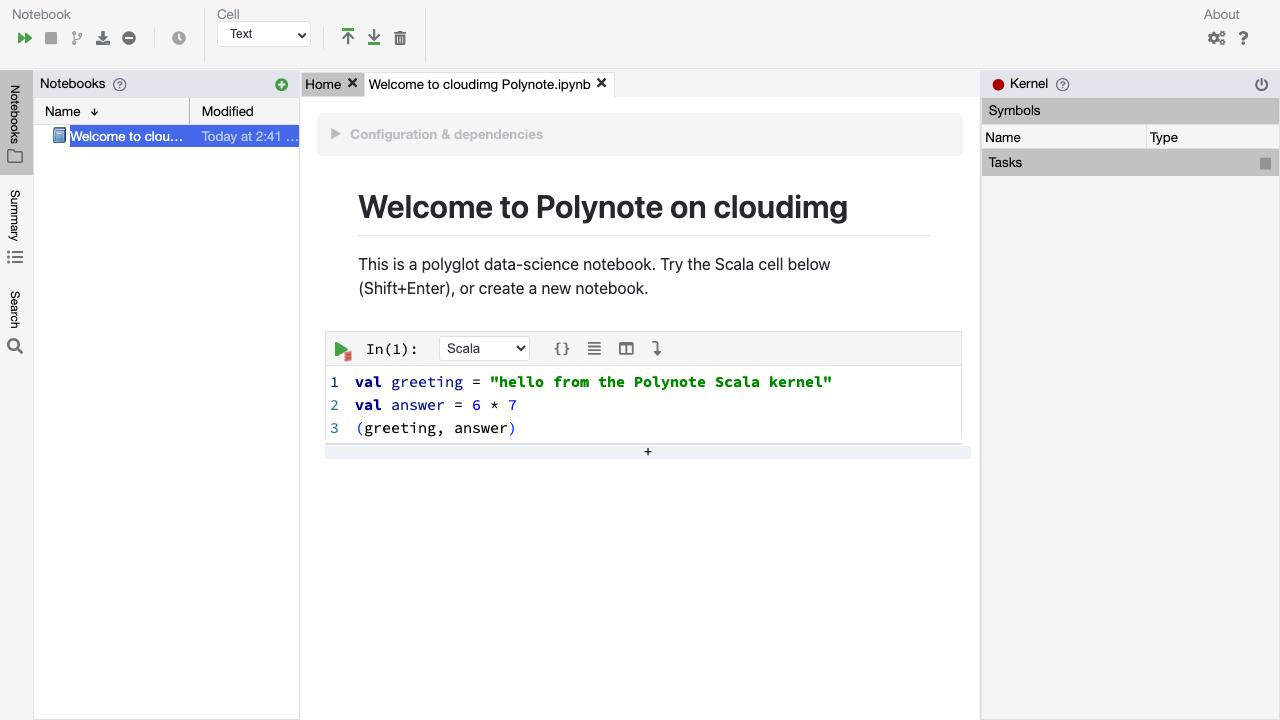Viewport: 1280px width, 720px height.
Task: Click the polyglot data-science description paragraph
Action: (x=594, y=276)
